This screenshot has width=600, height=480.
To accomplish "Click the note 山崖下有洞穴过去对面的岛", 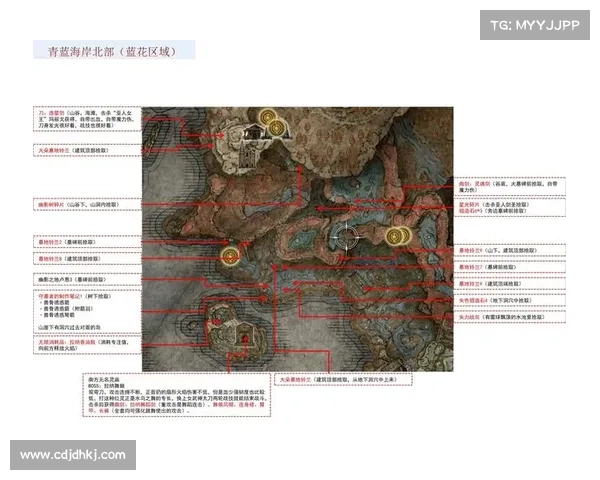I will (x=69, y=328).
